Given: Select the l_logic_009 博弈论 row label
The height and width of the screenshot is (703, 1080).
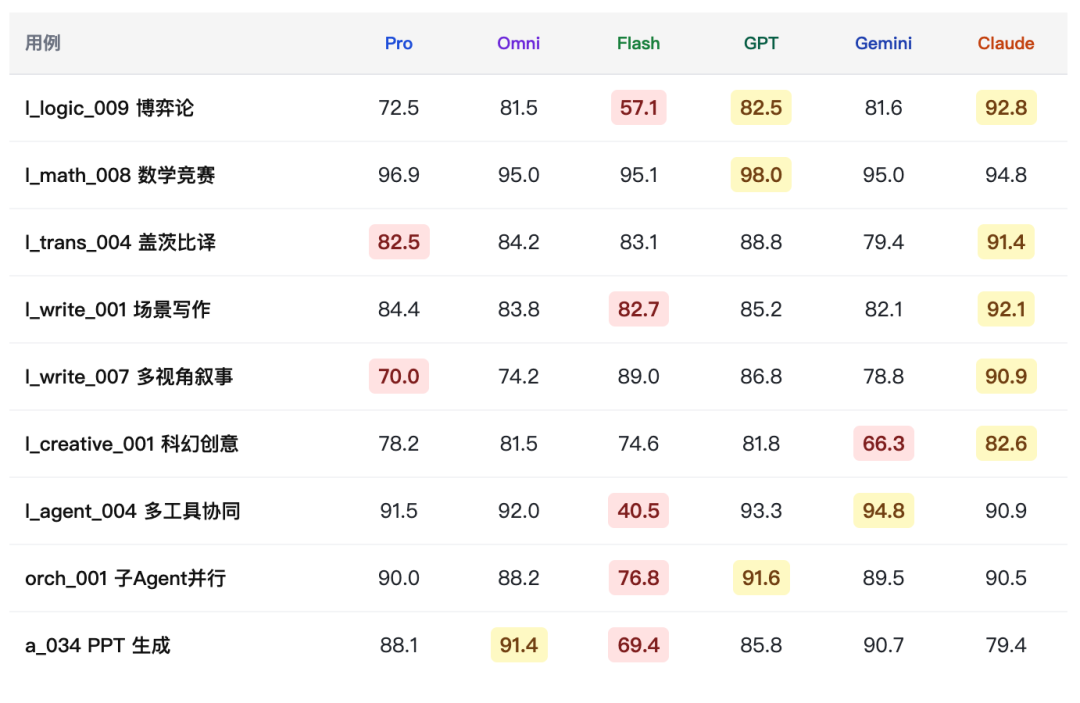Looking at the screenshot, I should pyautogui.click(x=110, y=108).
